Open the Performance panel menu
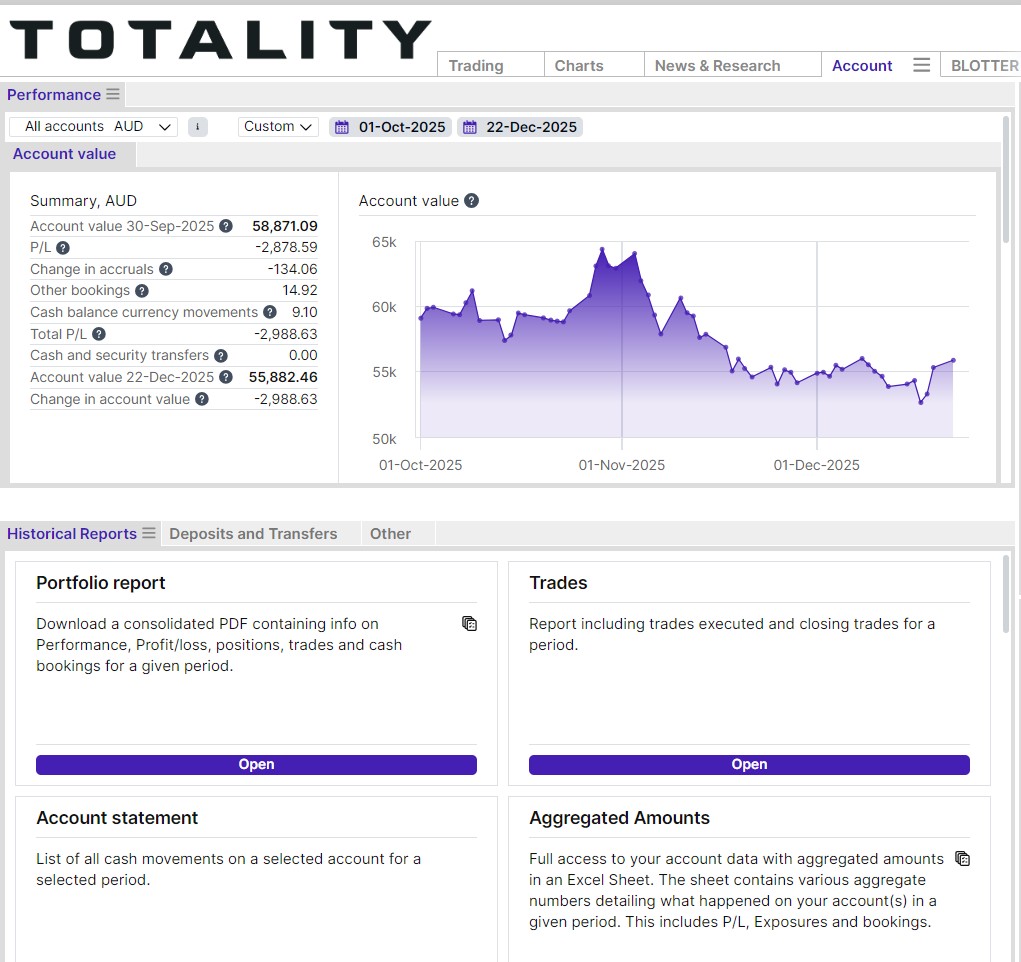 point(113,94)
